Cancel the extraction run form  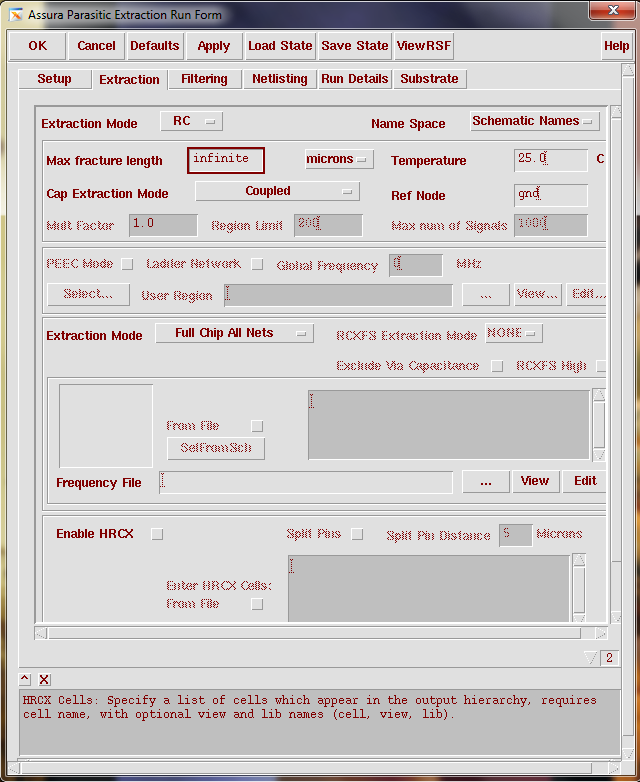click(x=96, y=46)
